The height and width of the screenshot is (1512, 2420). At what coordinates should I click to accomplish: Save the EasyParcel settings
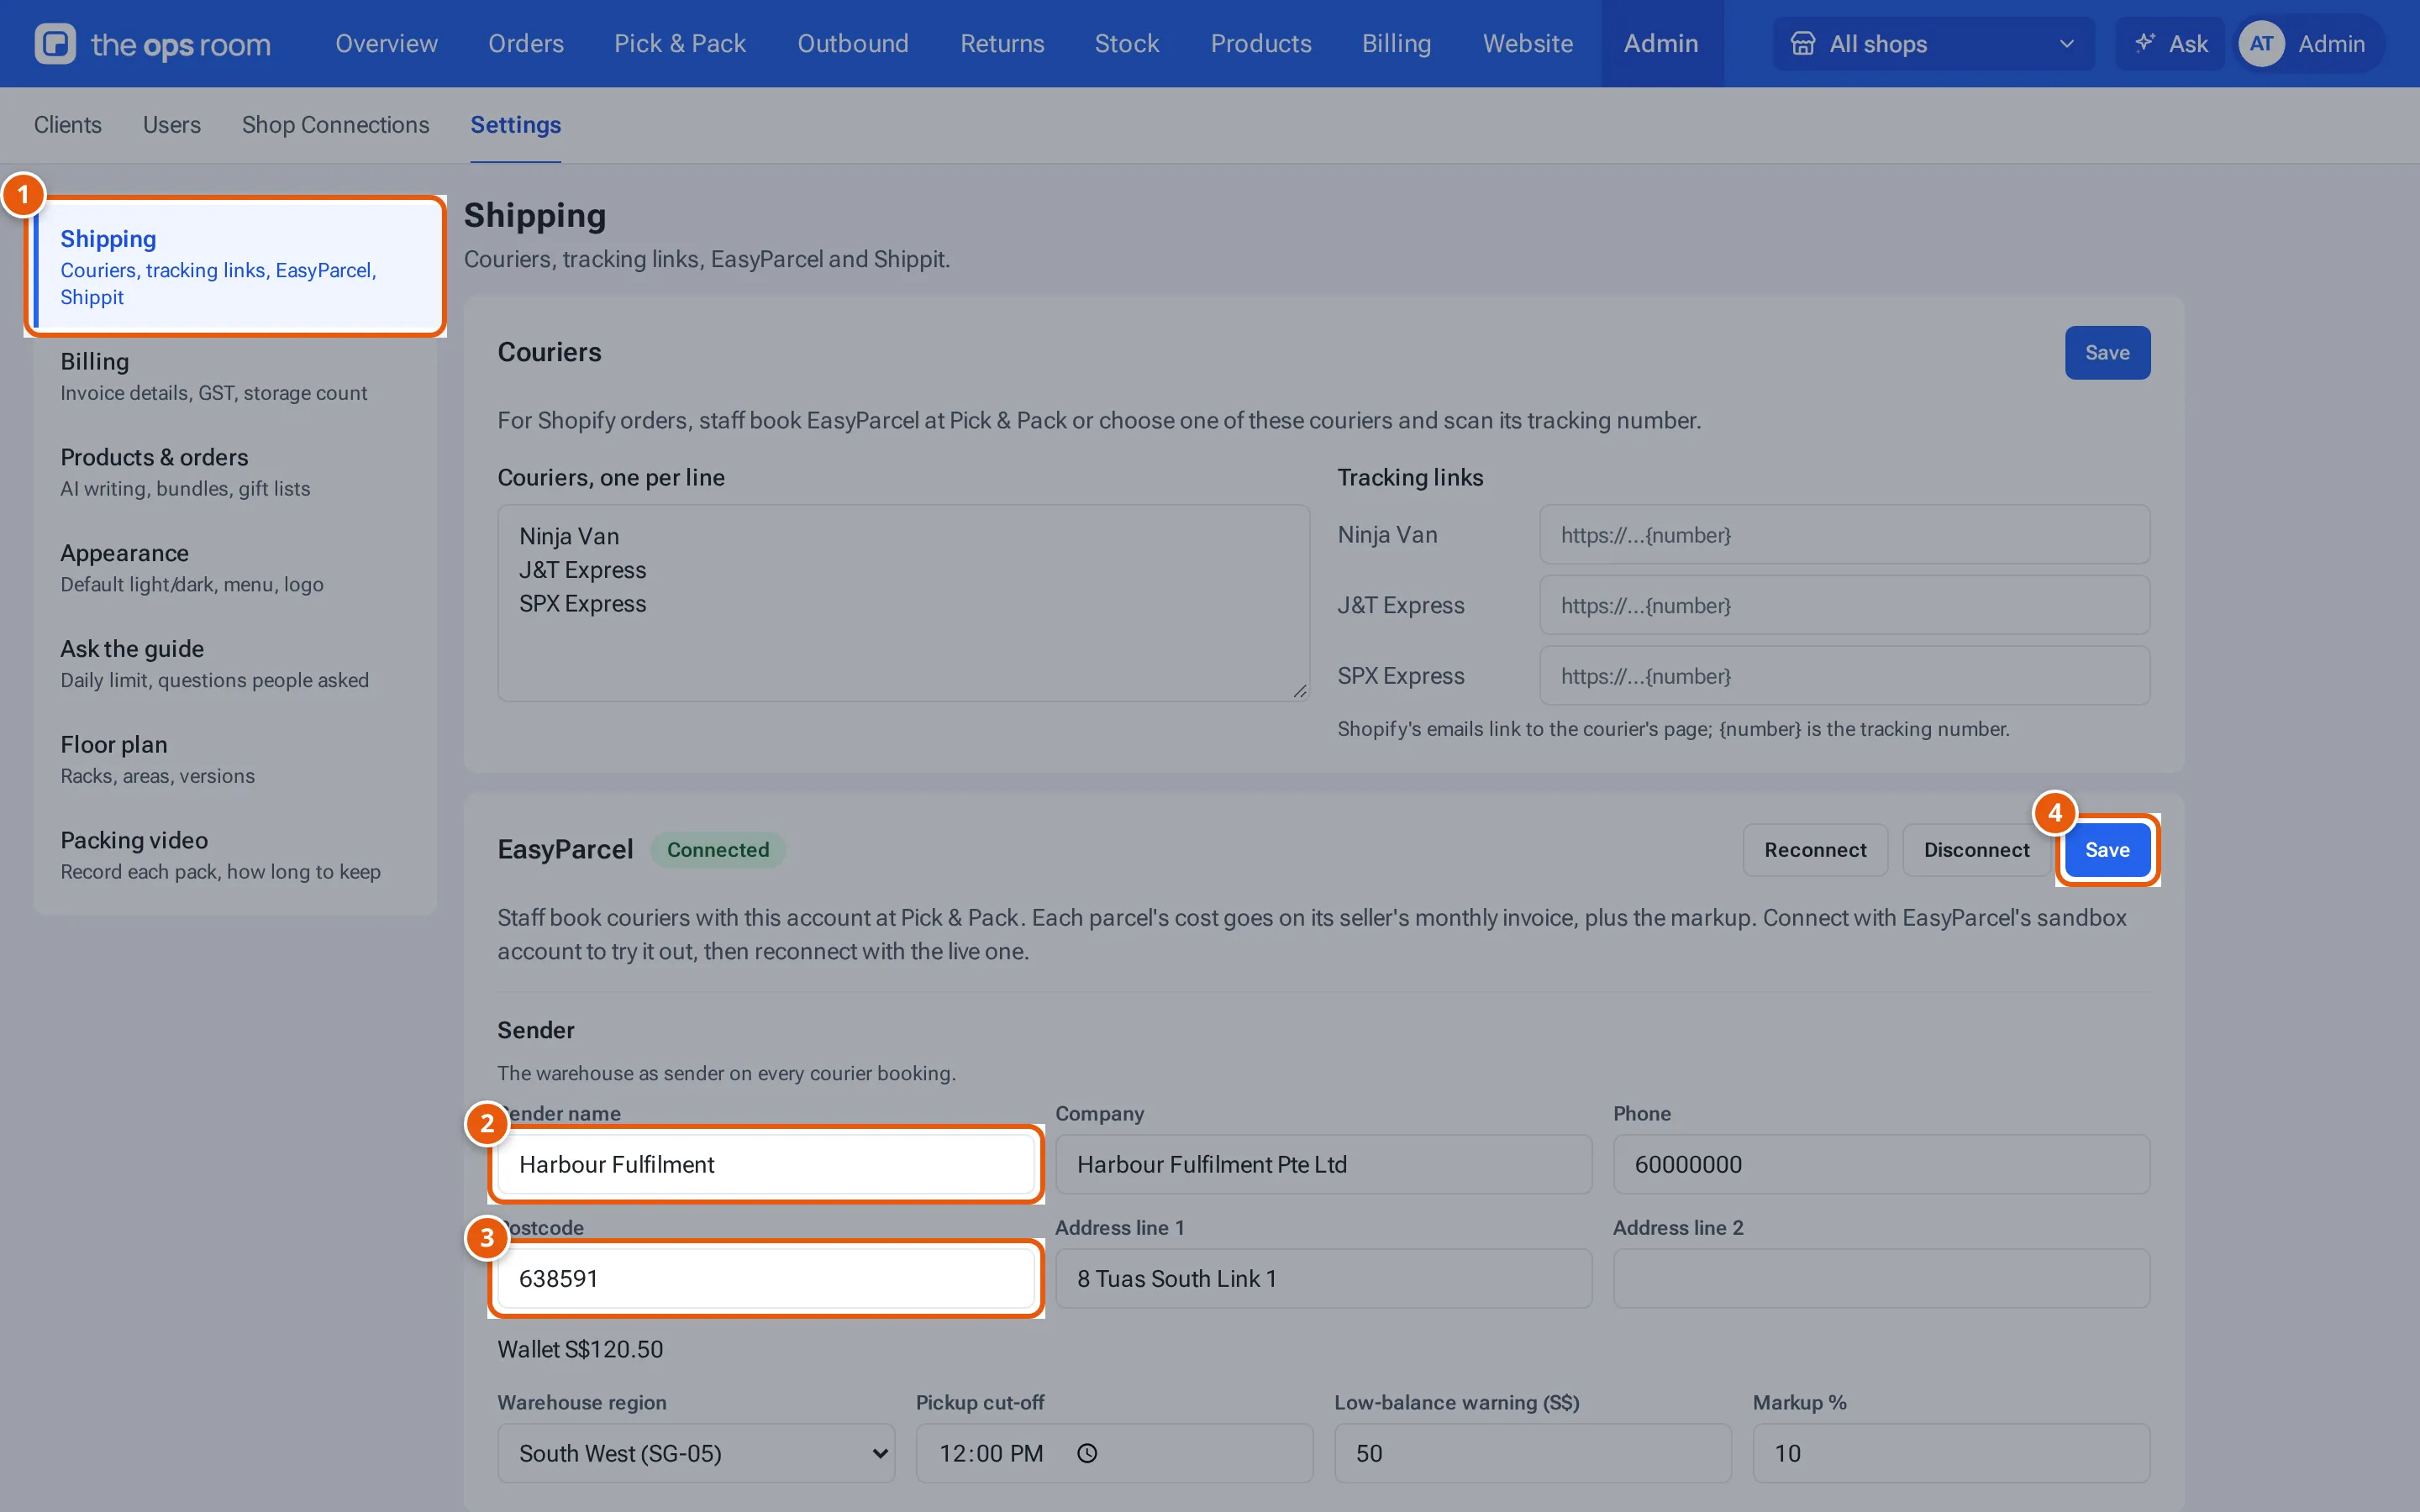pyautogui.click(x=2107, y=849)
